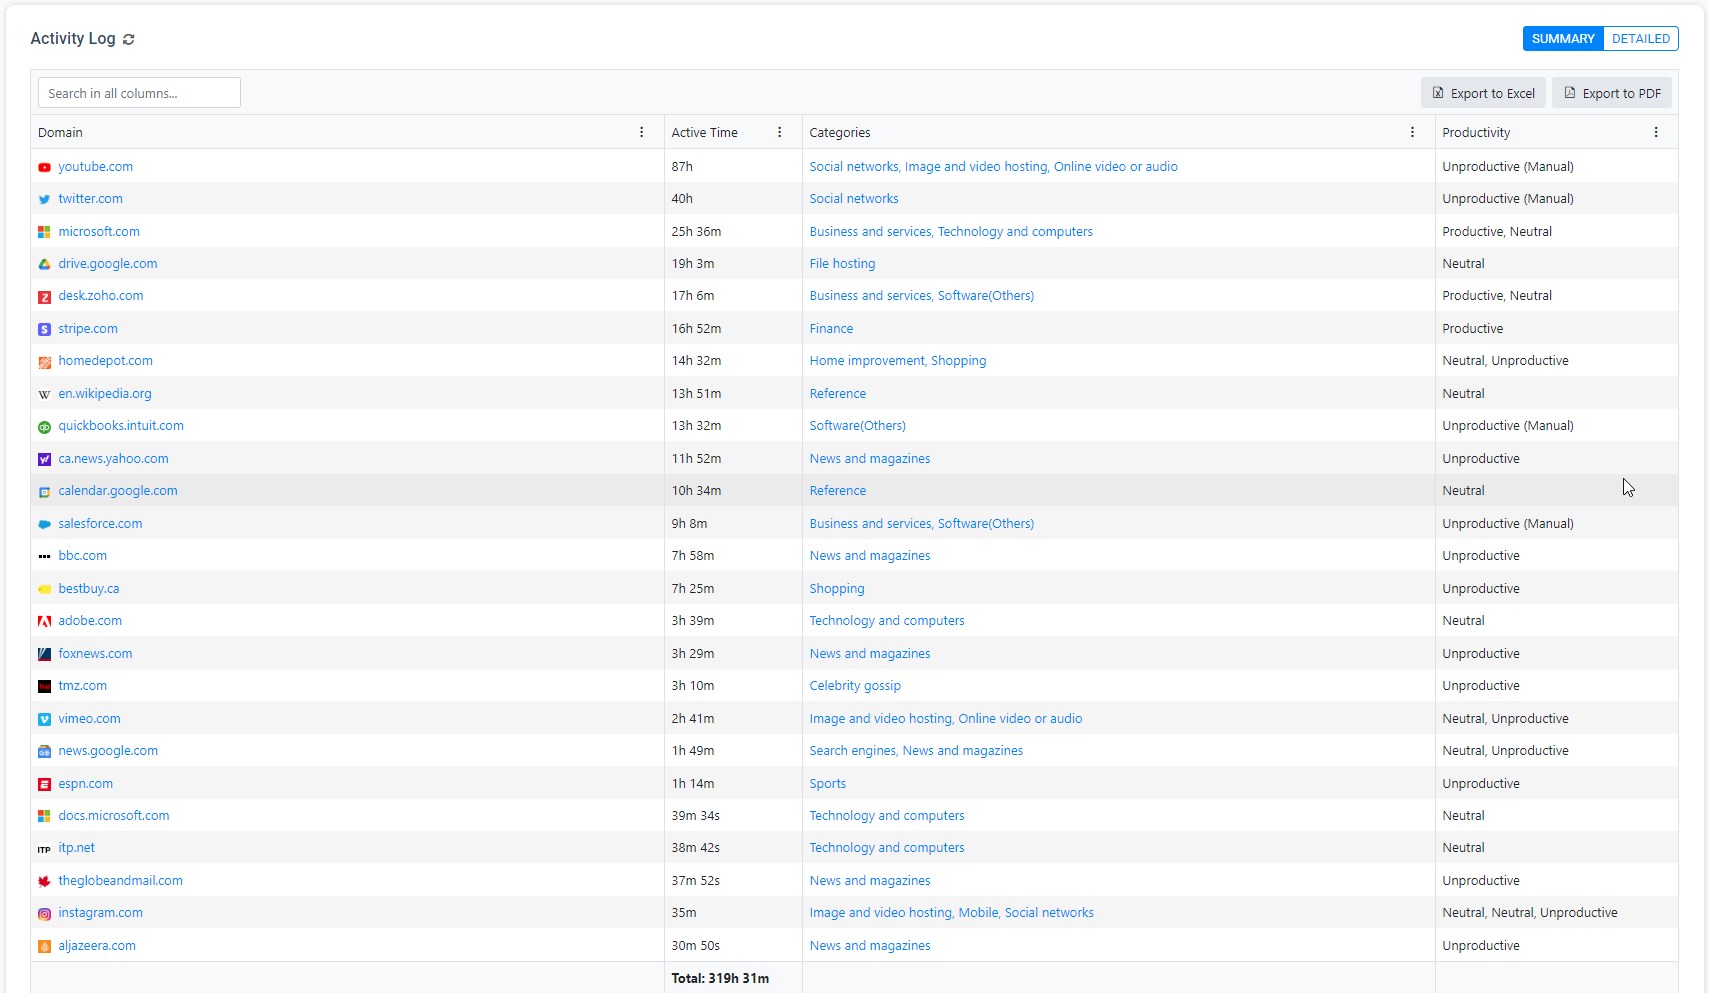Click the BBC favicon
Screen dimensions: 1709x993
[44, 556]
